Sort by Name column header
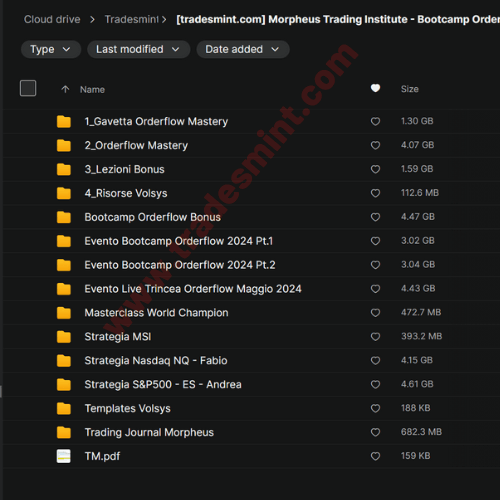This screenshot has width=500, height=500. (x=92, y=89)
